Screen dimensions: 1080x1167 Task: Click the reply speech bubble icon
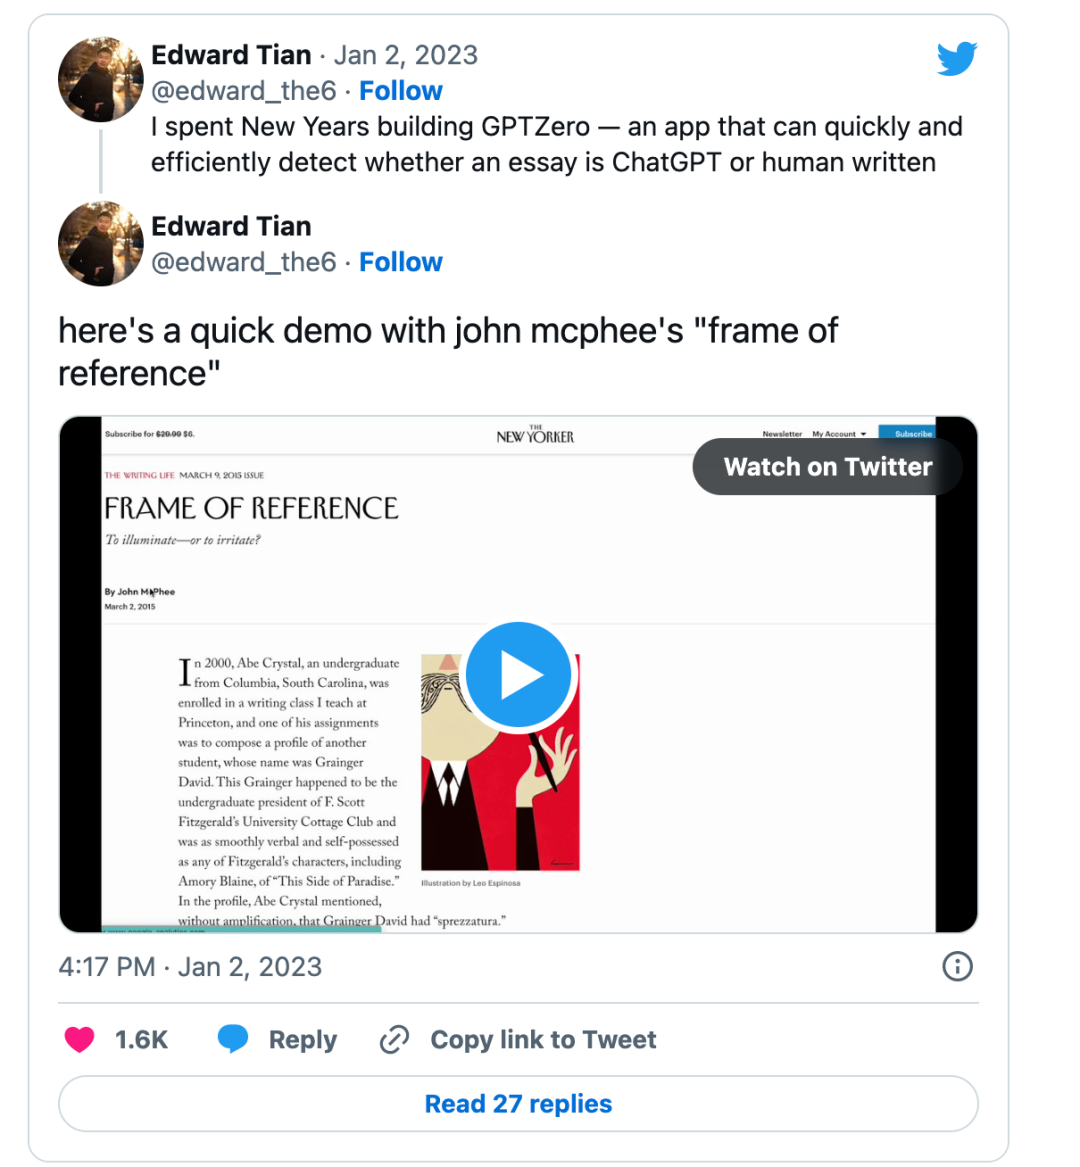coord(233,1040)
